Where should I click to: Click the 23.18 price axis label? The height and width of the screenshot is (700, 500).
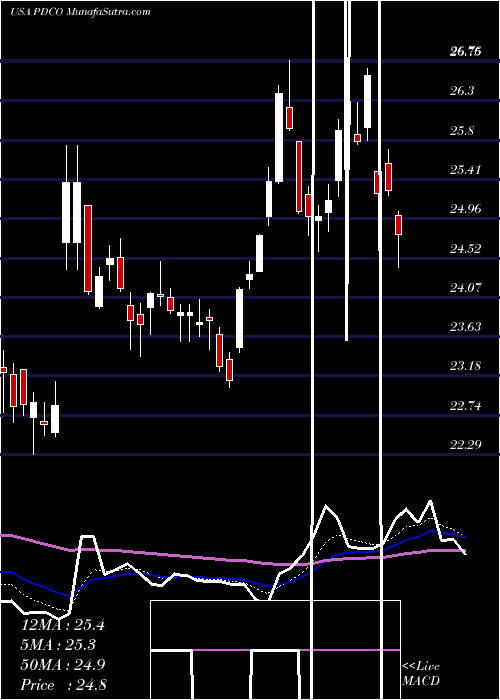(x=466, y=366)
